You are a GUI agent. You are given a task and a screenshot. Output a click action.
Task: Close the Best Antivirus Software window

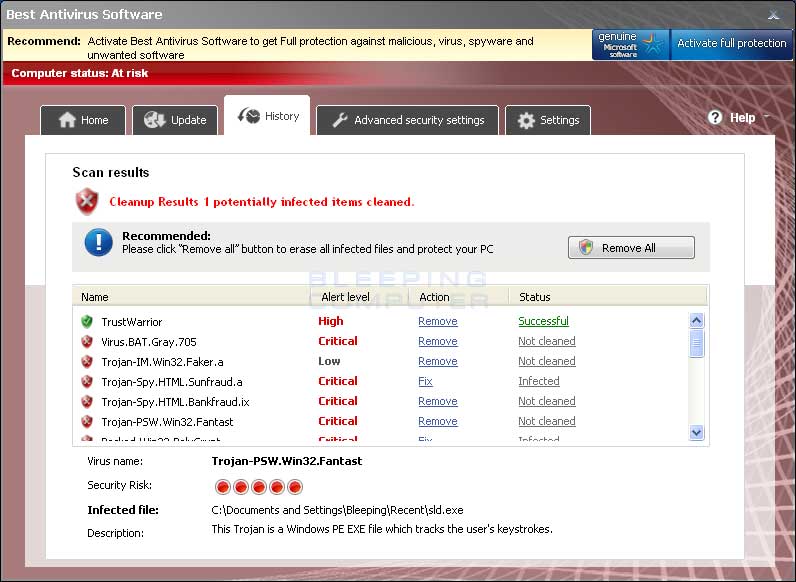(773, 15)
